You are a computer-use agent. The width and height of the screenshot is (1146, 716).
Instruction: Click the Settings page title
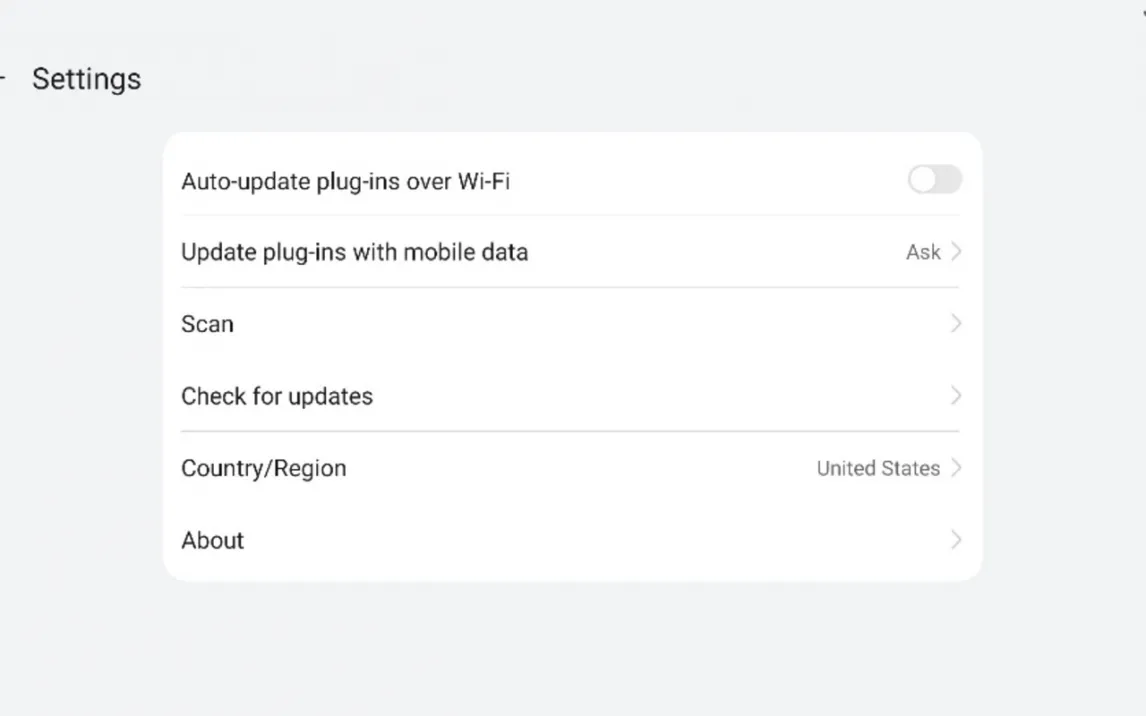pos(86,79)
